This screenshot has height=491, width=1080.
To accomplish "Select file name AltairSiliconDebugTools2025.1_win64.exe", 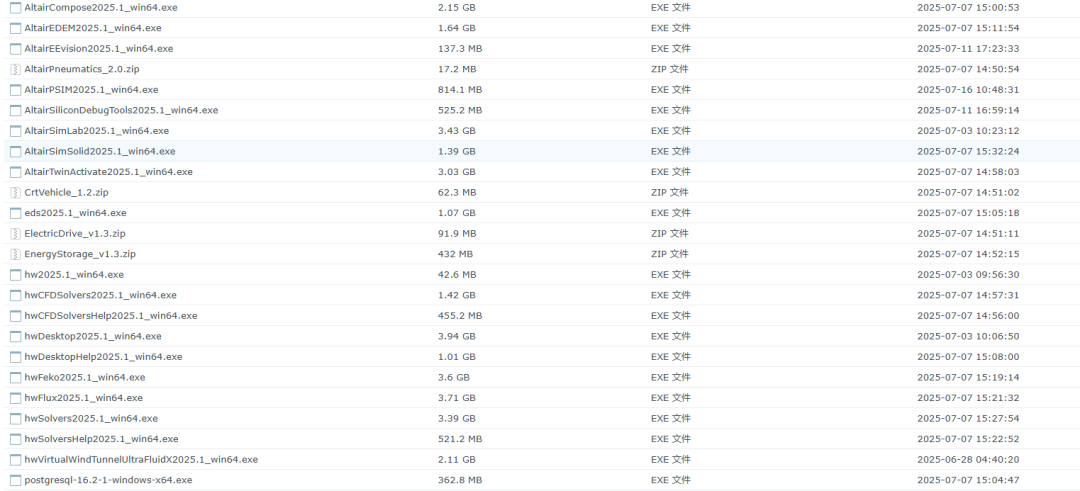I will point(121,110).
